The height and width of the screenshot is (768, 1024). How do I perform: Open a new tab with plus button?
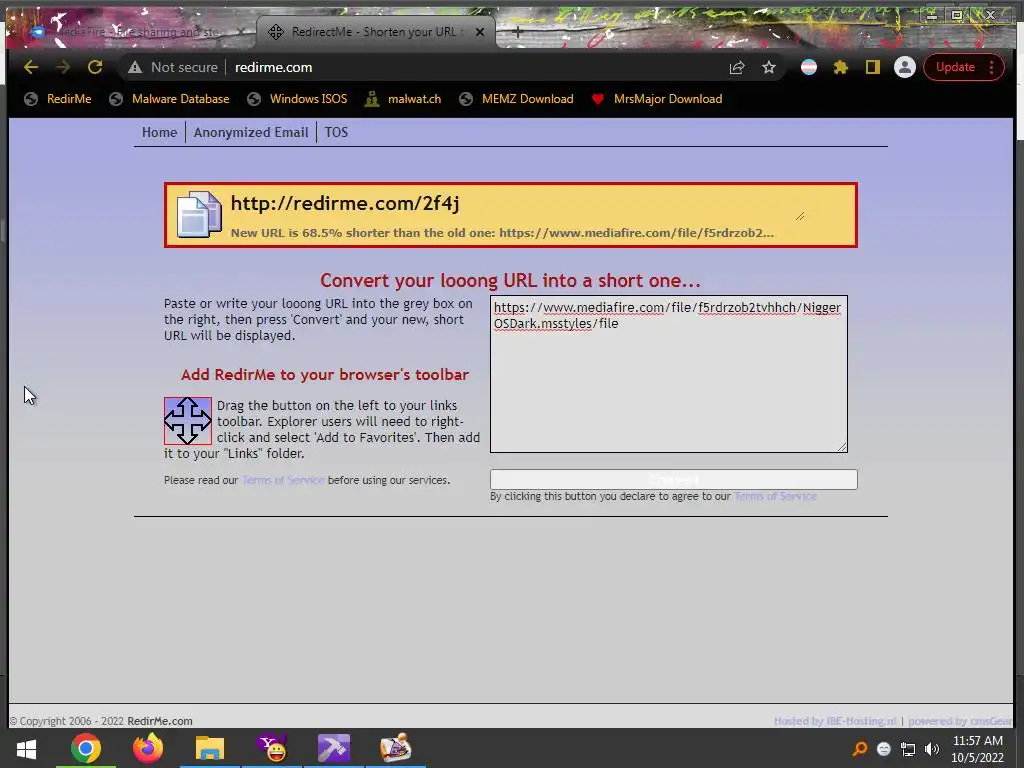coord(518,31)
